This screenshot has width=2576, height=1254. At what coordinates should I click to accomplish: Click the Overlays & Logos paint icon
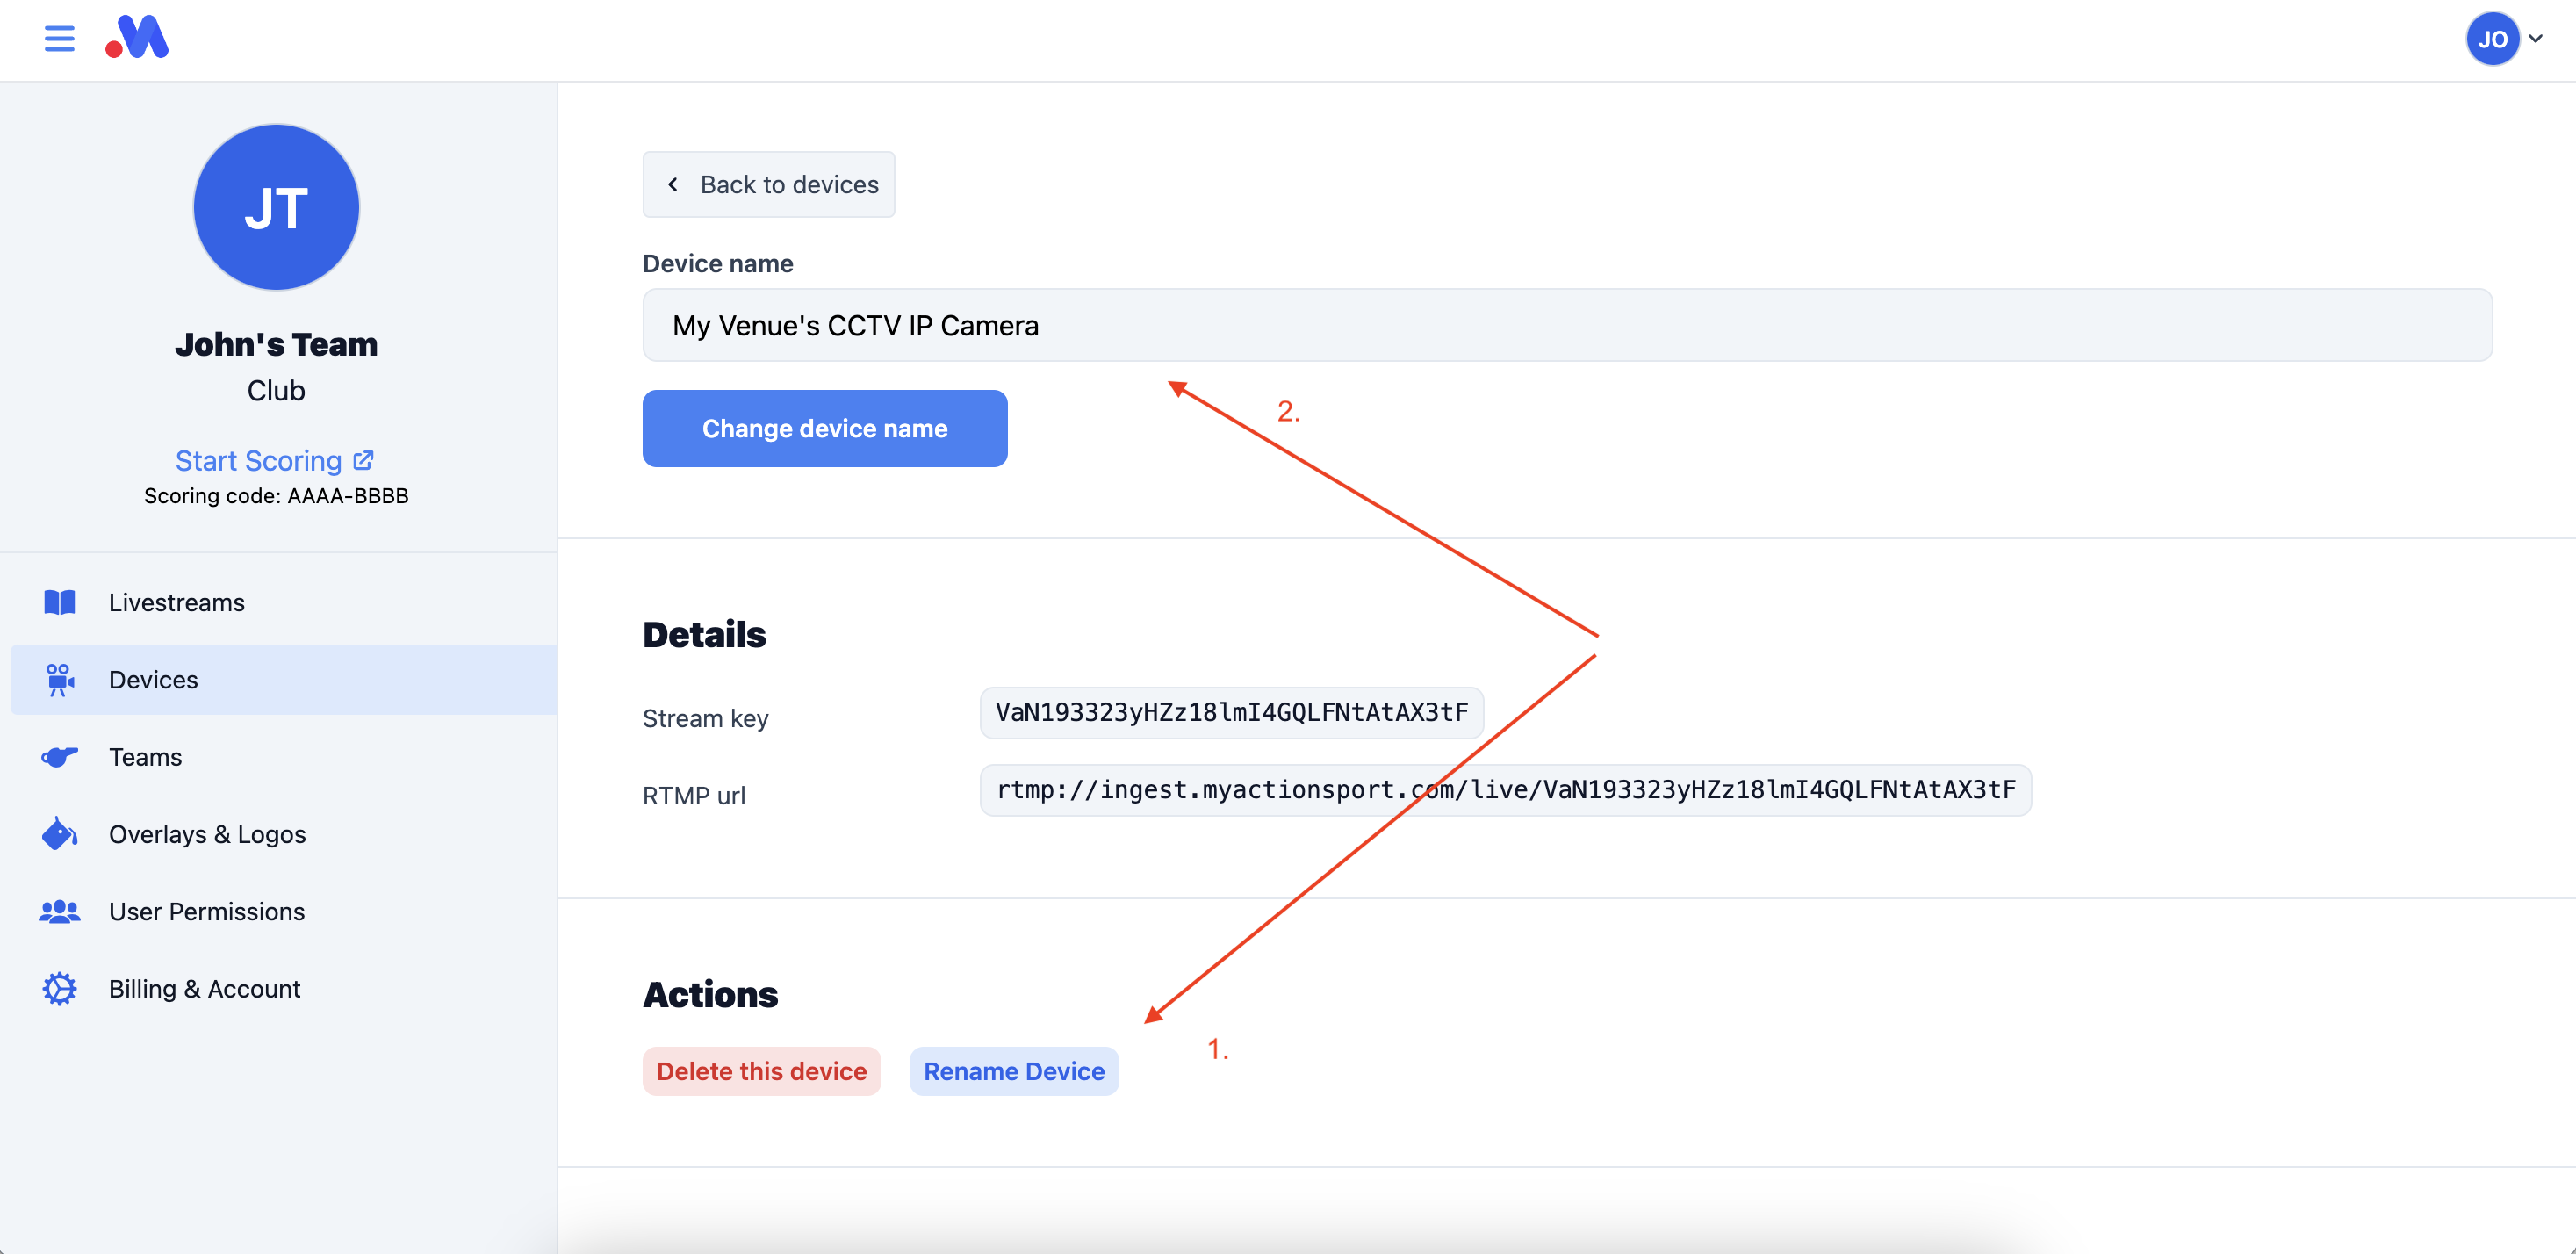(x=59, y=833)
